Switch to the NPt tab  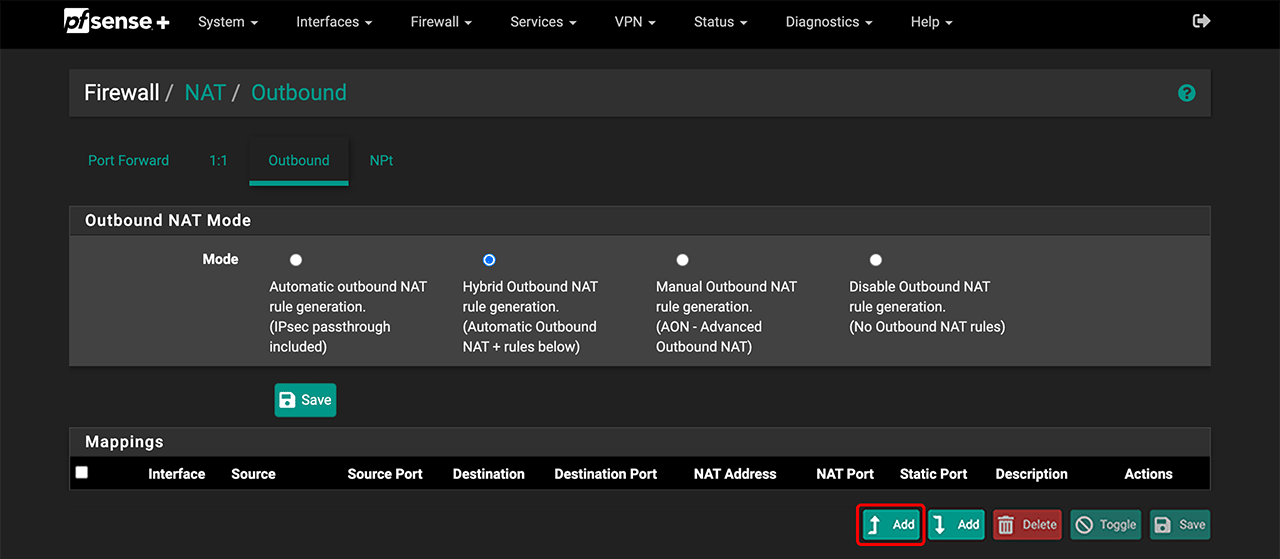tap(381, 160)
